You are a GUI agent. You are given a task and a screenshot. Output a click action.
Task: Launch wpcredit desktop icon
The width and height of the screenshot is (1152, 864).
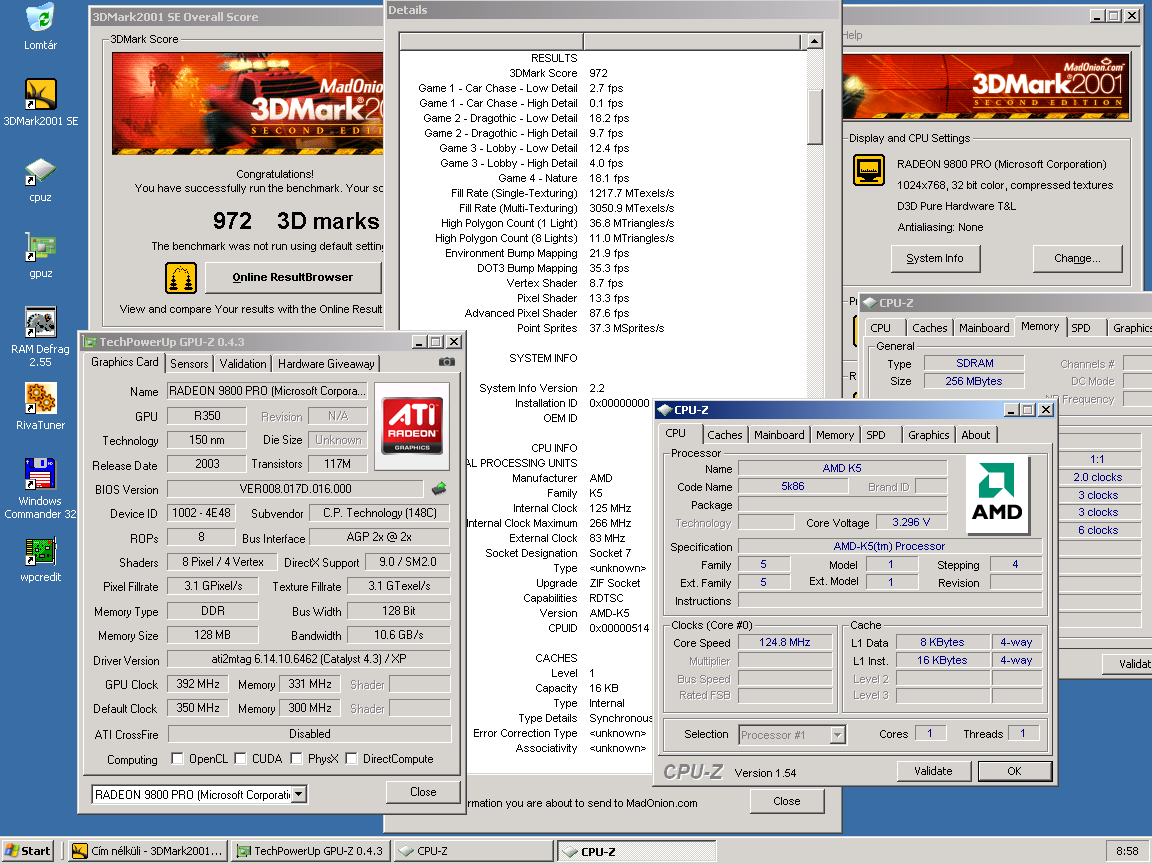point(40,560)
